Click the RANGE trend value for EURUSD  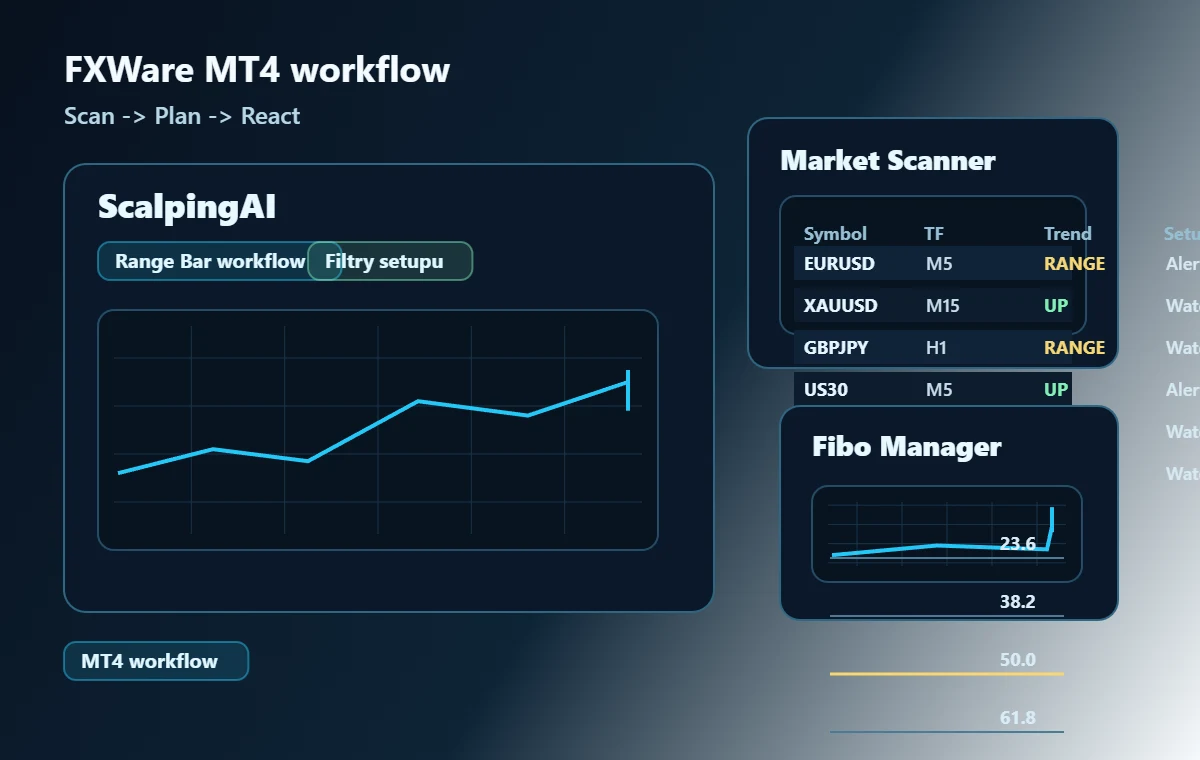click(1075, 264)
